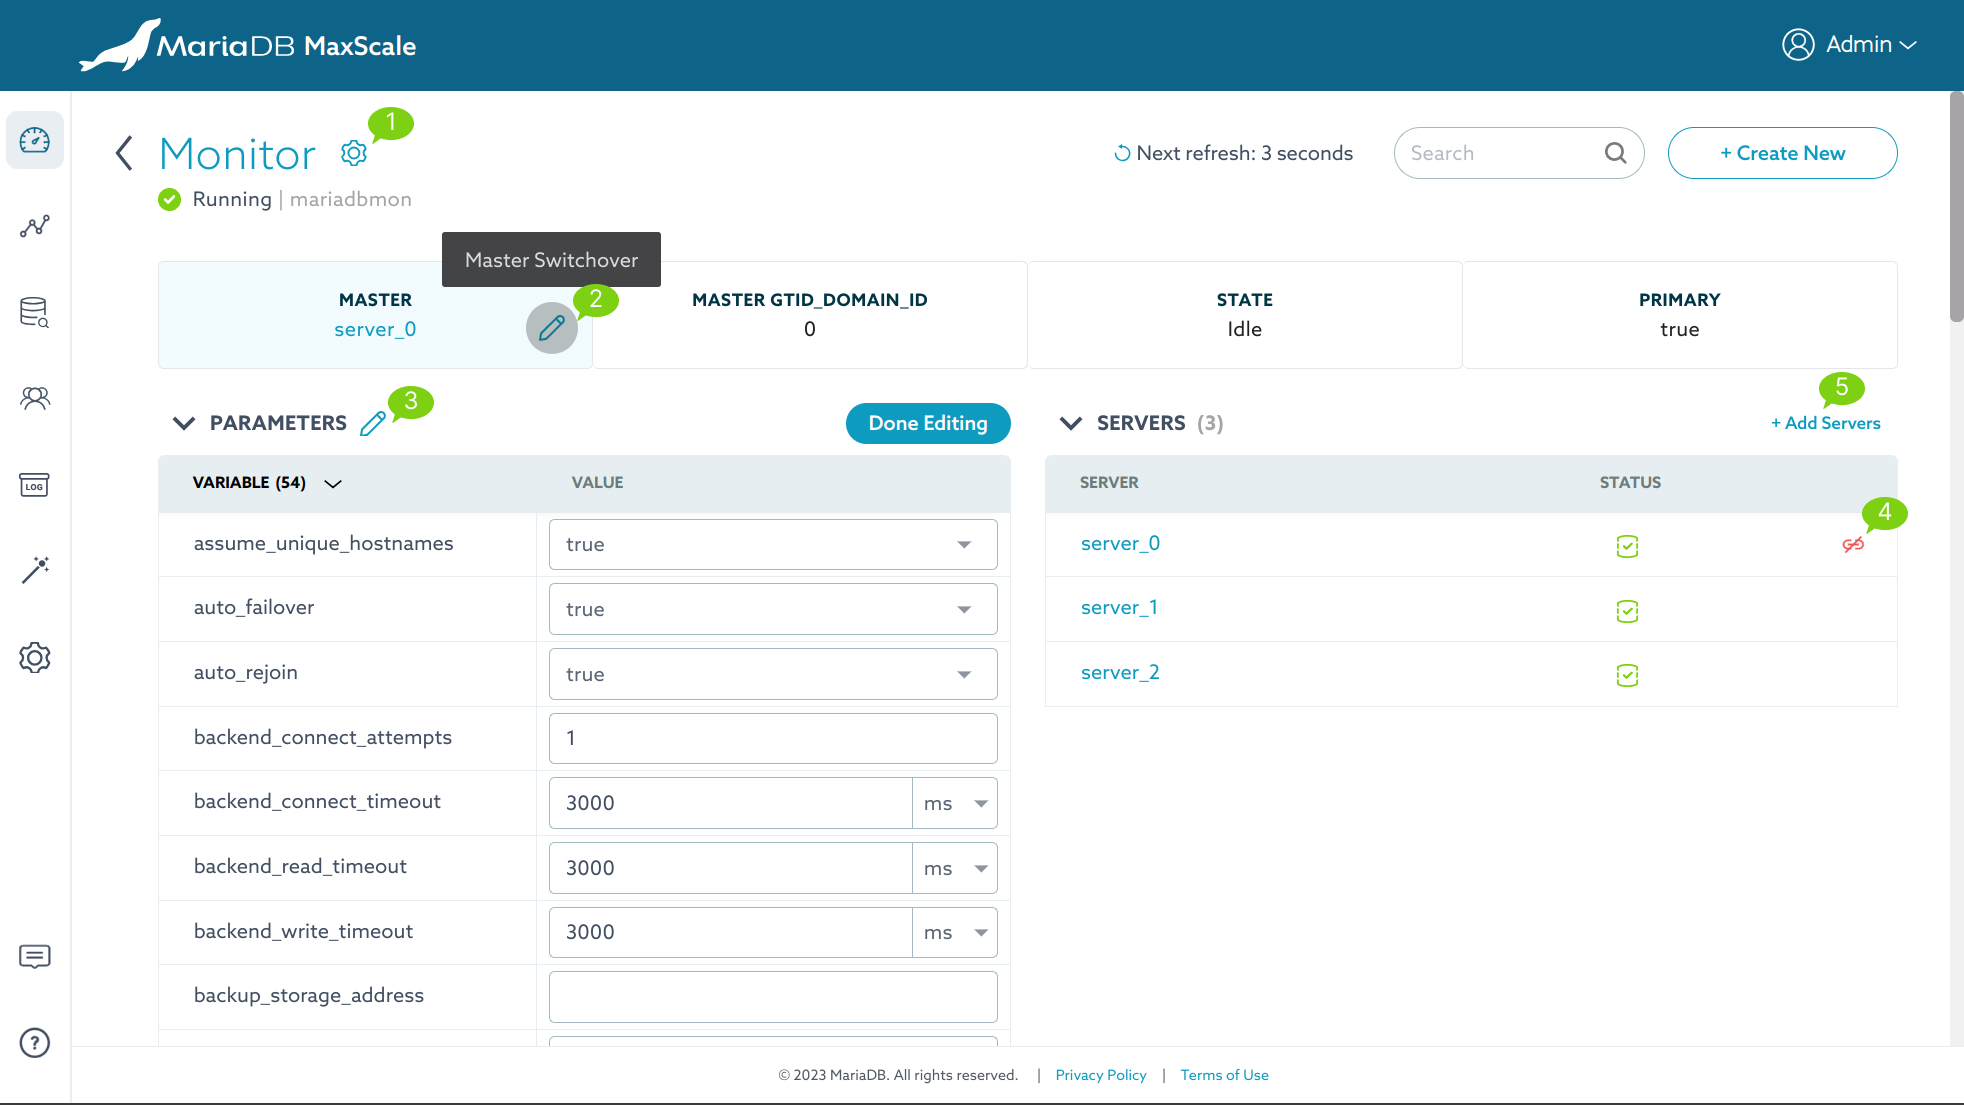This screenshot has height=1105, width=1964.
Task: Click the unlink icon for server_0
Action: [1853, 545]
